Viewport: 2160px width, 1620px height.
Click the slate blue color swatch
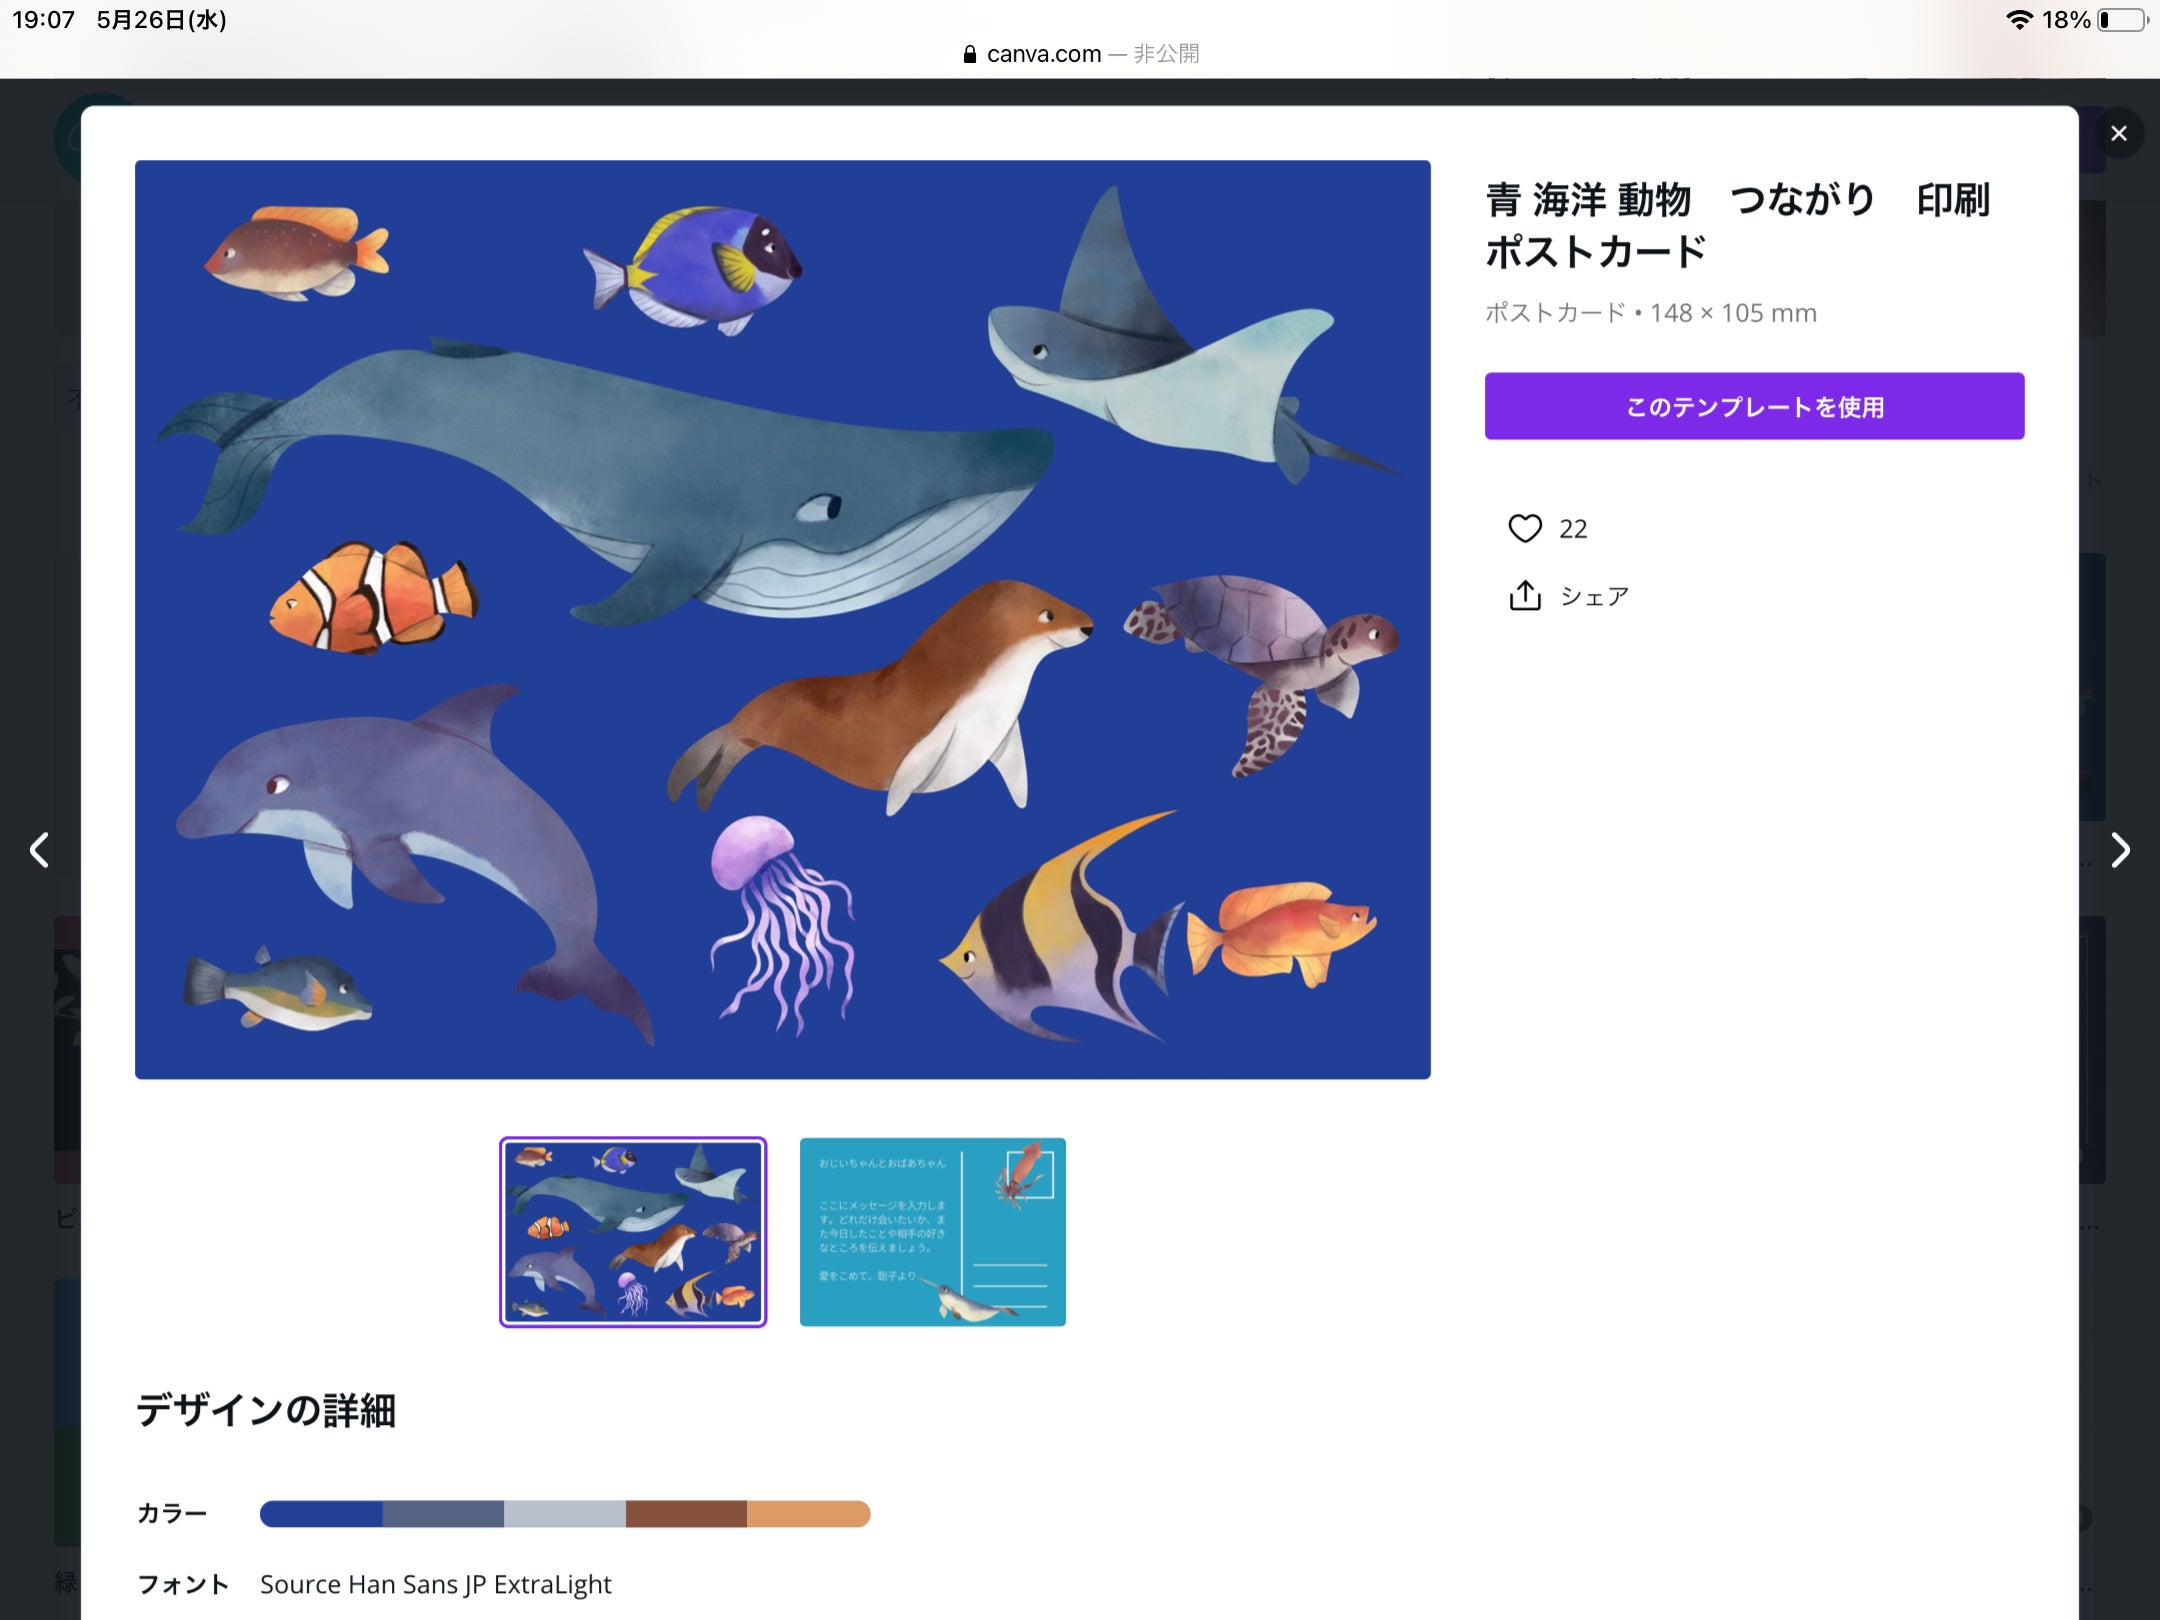coord(443,1514)
